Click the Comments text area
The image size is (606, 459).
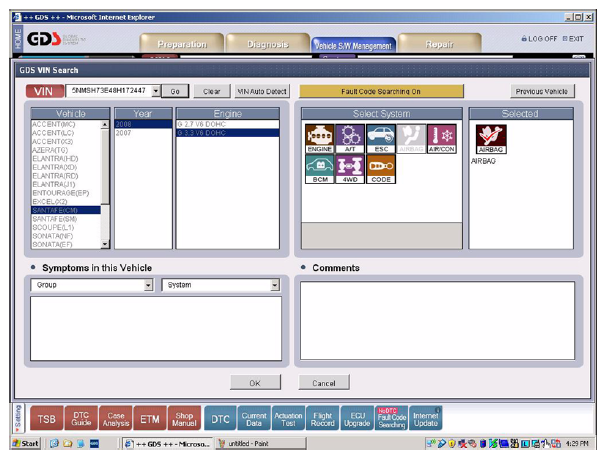(437, 321)
